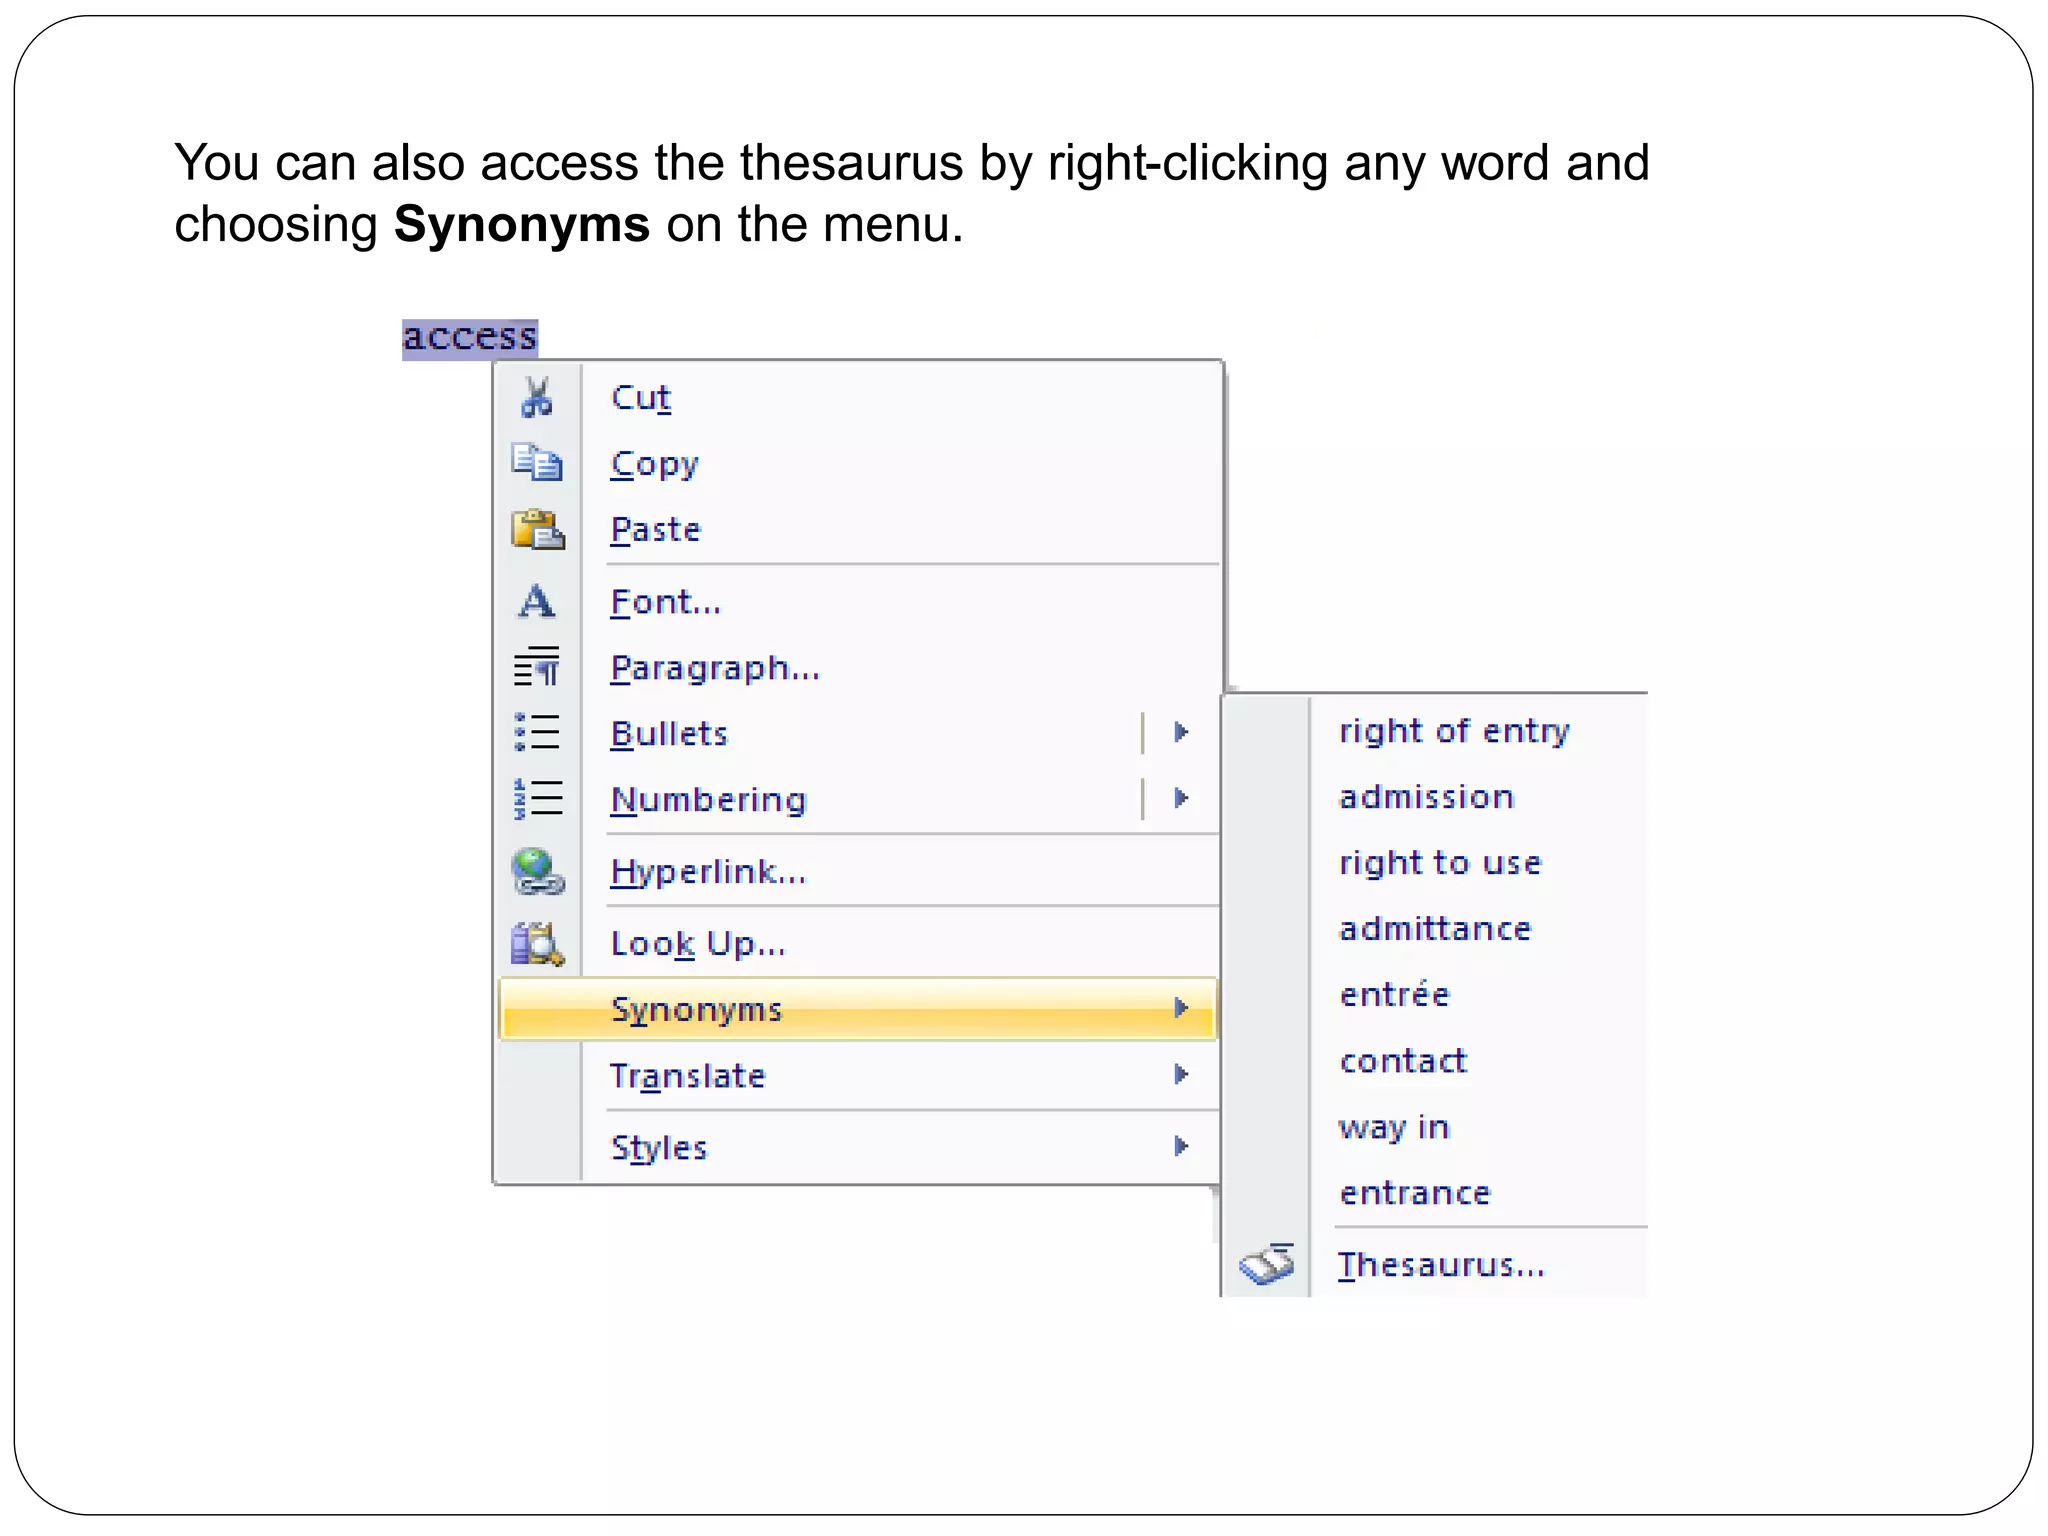Pick synonym 'admittance'
Viewport: 2048px width, 1536px height.
(1435, 929)
